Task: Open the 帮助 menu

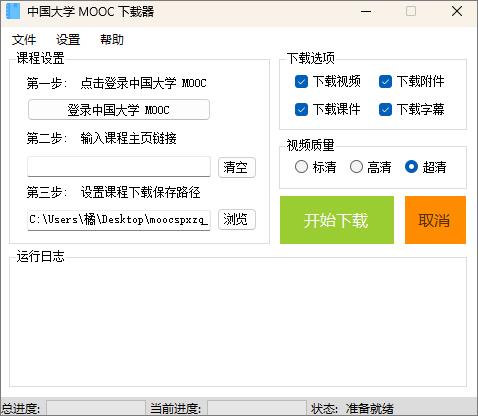Action: coord(112,40)
